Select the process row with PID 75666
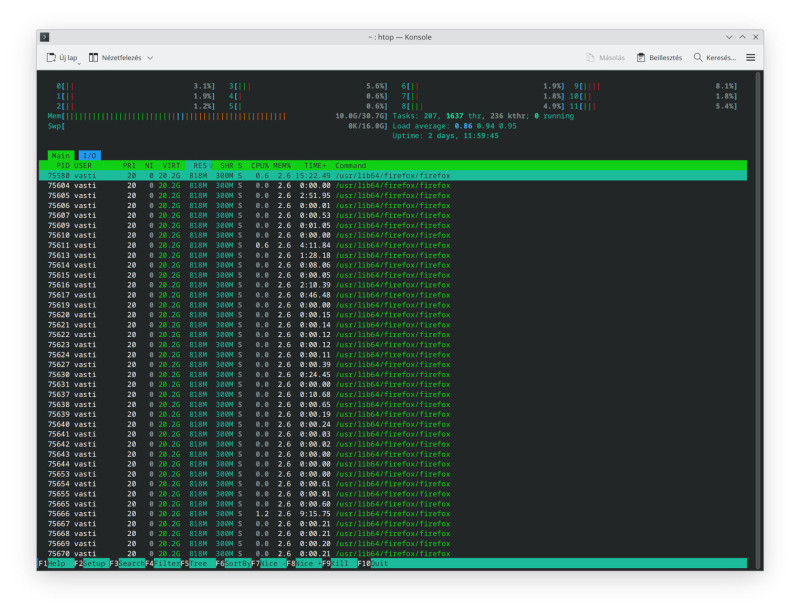The height and width of the screenshot is (614, 800). (x=393, y=514)
